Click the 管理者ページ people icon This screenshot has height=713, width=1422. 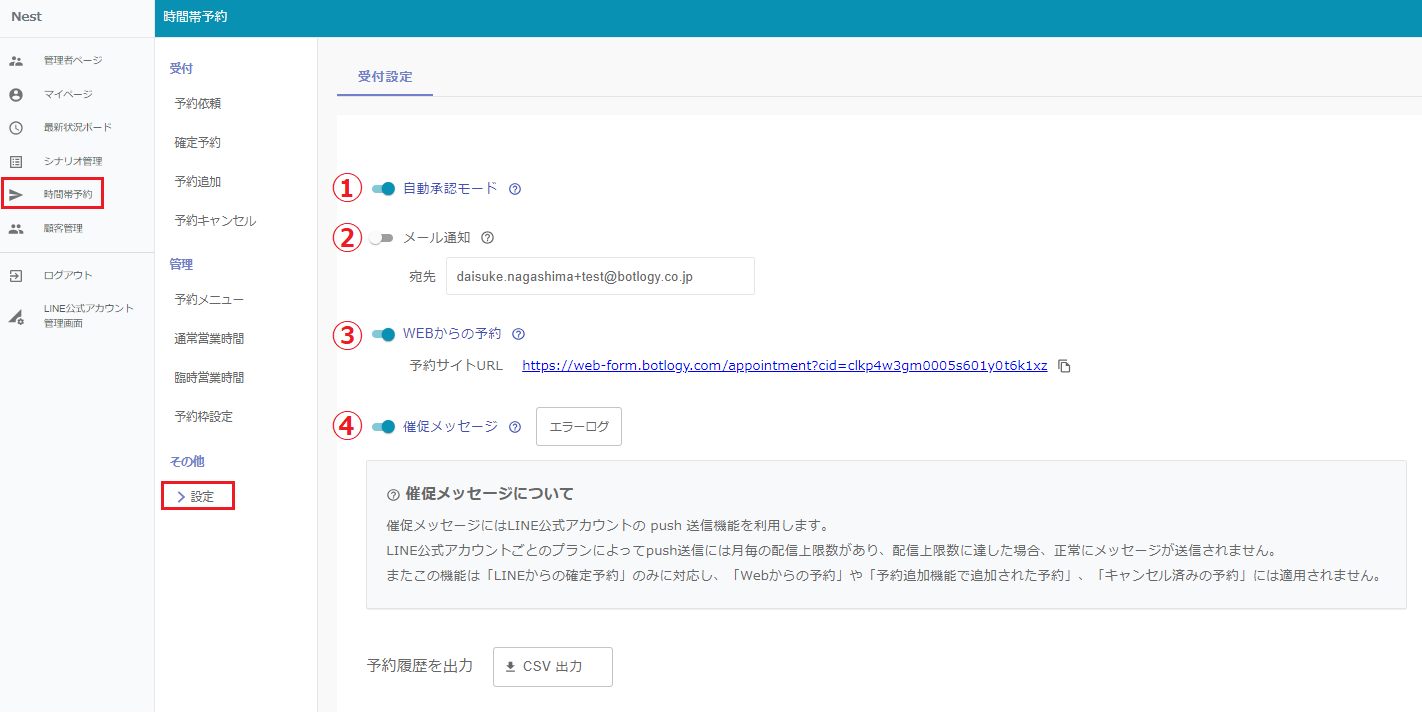(x=16, y=61)
